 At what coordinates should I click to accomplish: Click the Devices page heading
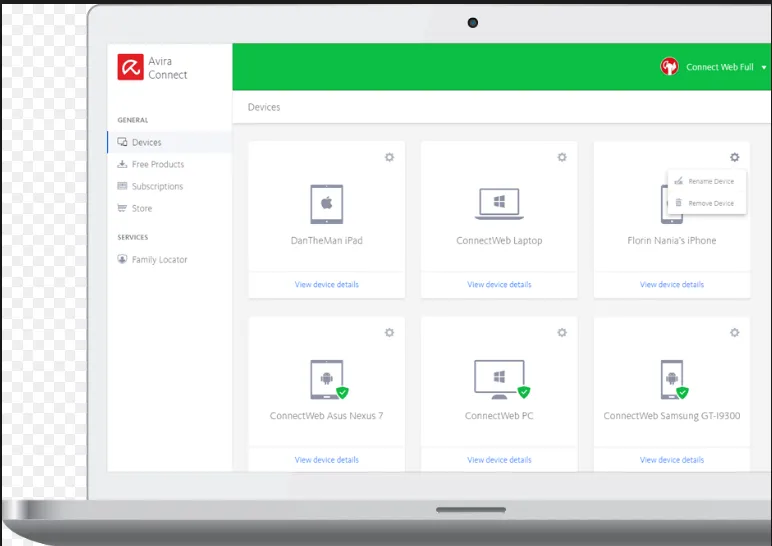(264, 107)
